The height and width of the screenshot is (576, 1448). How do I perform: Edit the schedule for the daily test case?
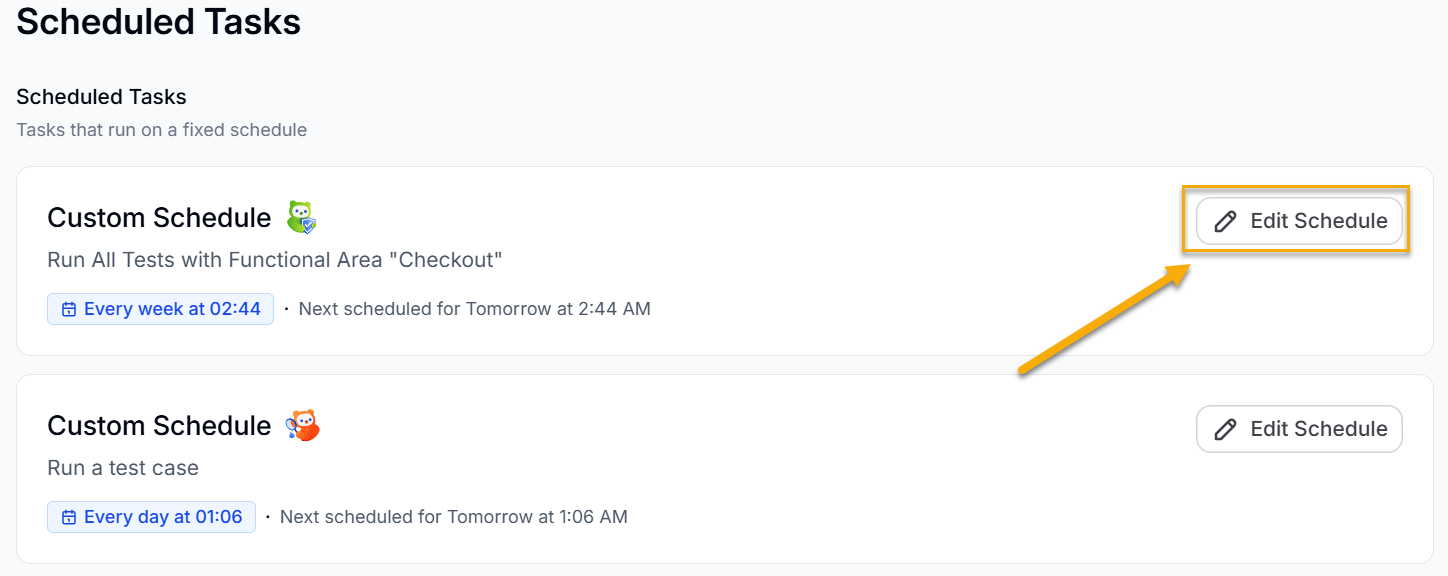[x=1298, y=428]
